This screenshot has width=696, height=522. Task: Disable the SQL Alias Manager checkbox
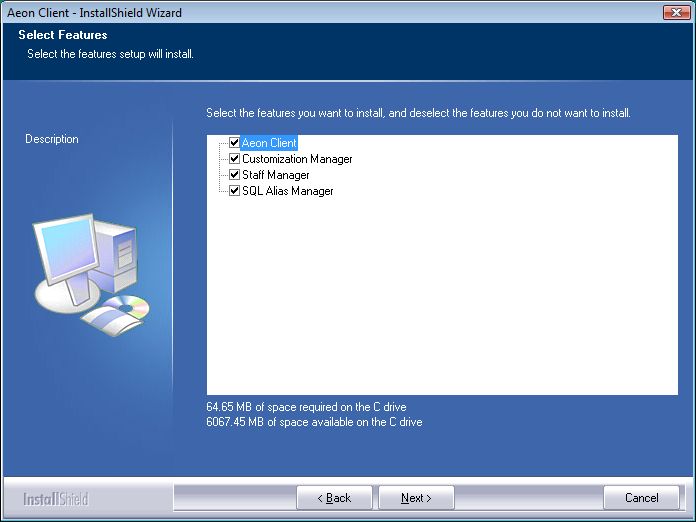pyautogui.click(x=234, y=191)
